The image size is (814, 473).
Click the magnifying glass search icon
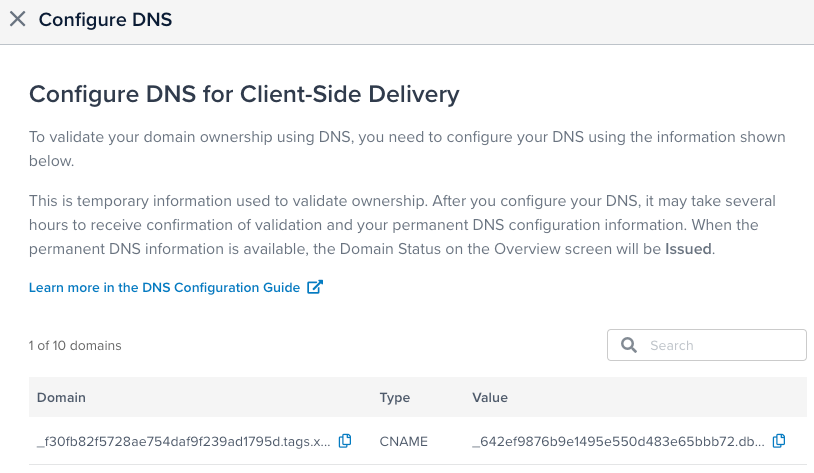pyautogui.click(x=629, y=345)
